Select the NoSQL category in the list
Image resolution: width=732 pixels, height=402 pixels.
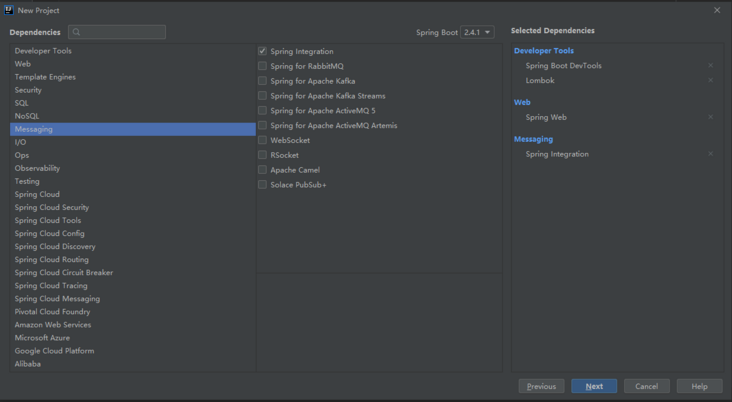pyautogui.click(x=27, y=116)
